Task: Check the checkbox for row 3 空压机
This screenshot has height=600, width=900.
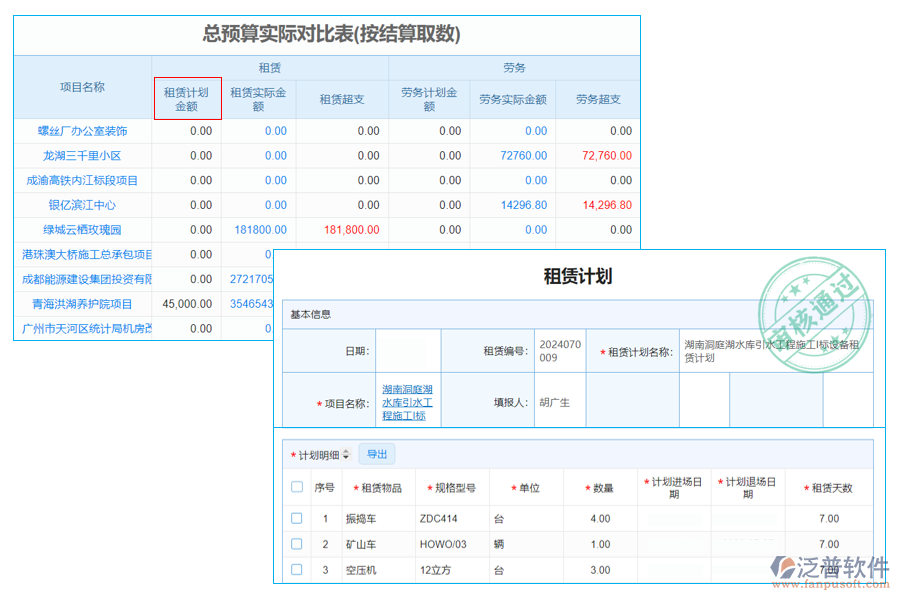Action: click(x=296, y=568)
